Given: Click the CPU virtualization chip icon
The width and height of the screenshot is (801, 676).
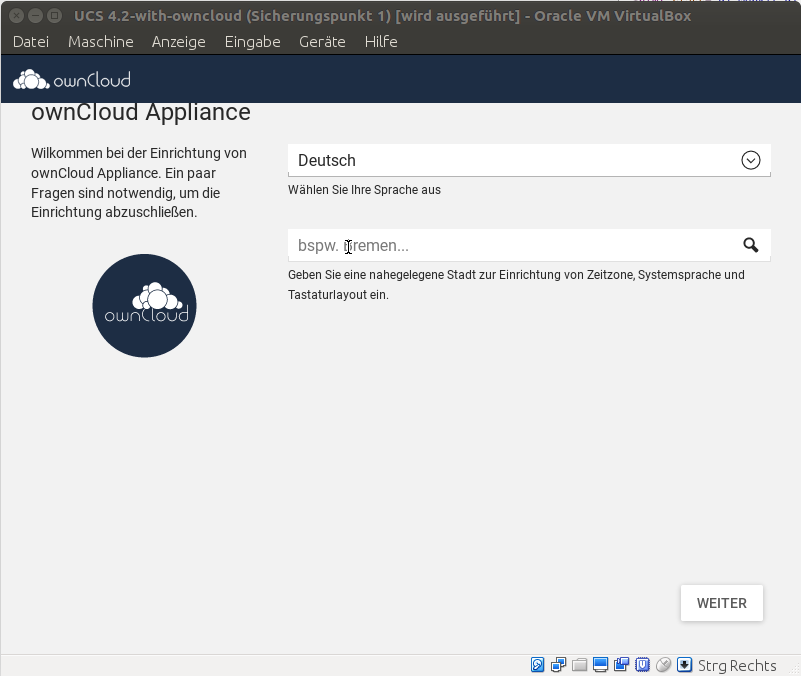Looking at the screenshot, I should coord(643,665).
